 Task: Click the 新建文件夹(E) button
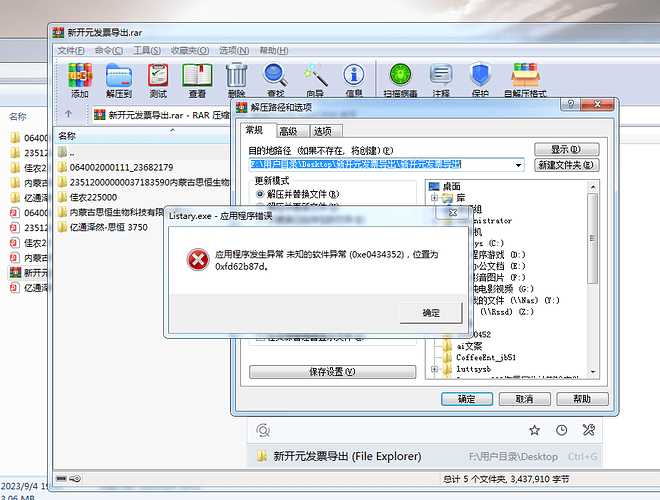tap(566, 165)
